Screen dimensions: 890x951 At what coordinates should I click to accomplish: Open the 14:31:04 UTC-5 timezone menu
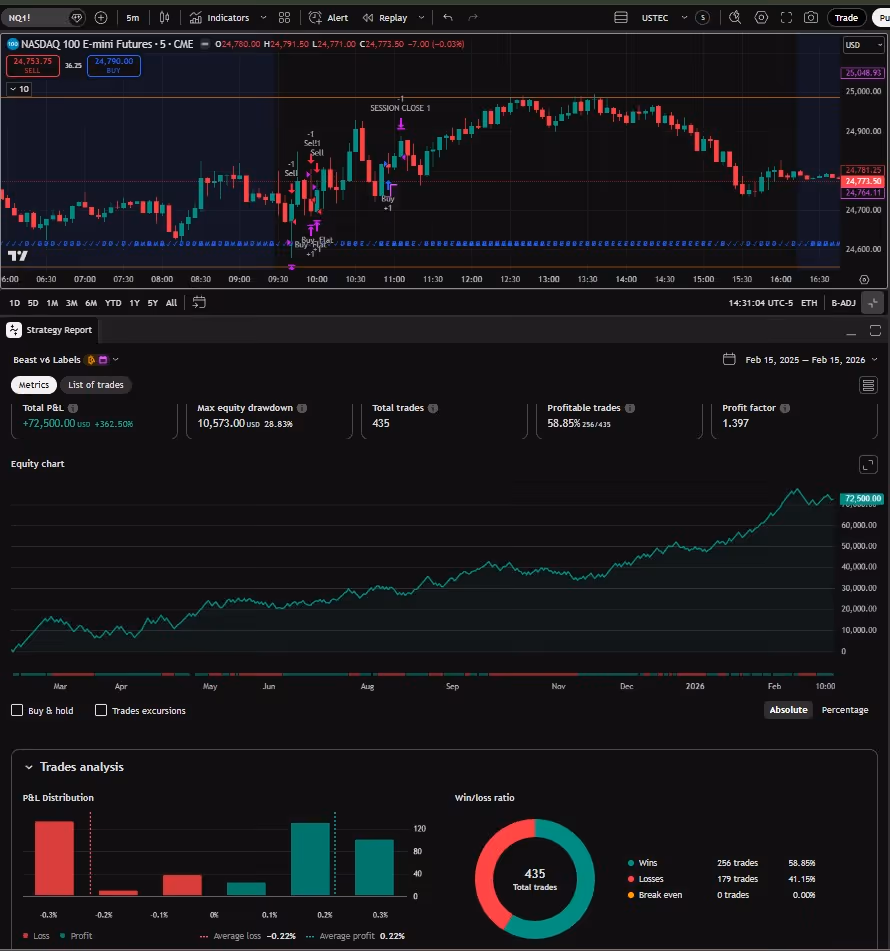pos(761,303)
